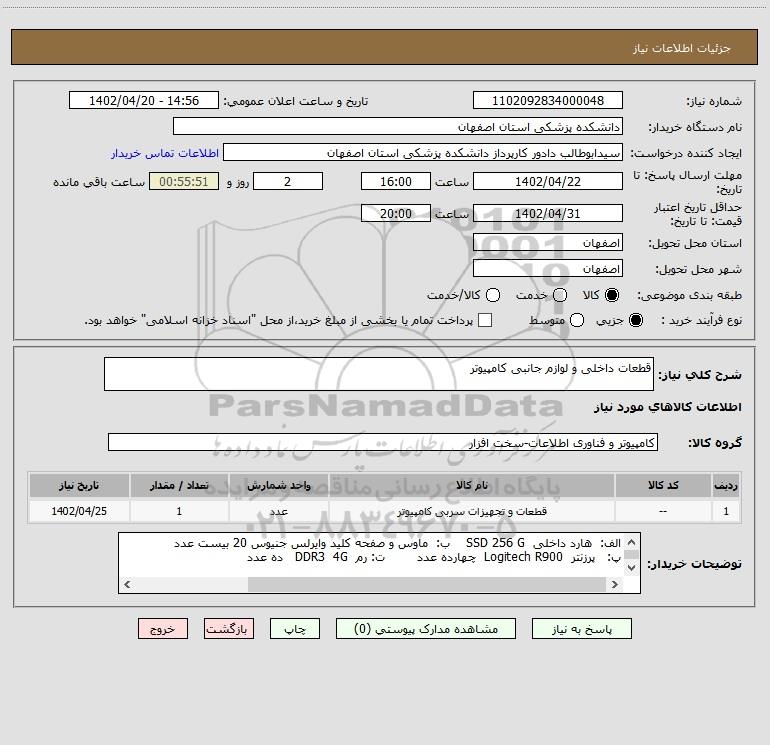Click the خروج exit button

click(x=163, y=629)
